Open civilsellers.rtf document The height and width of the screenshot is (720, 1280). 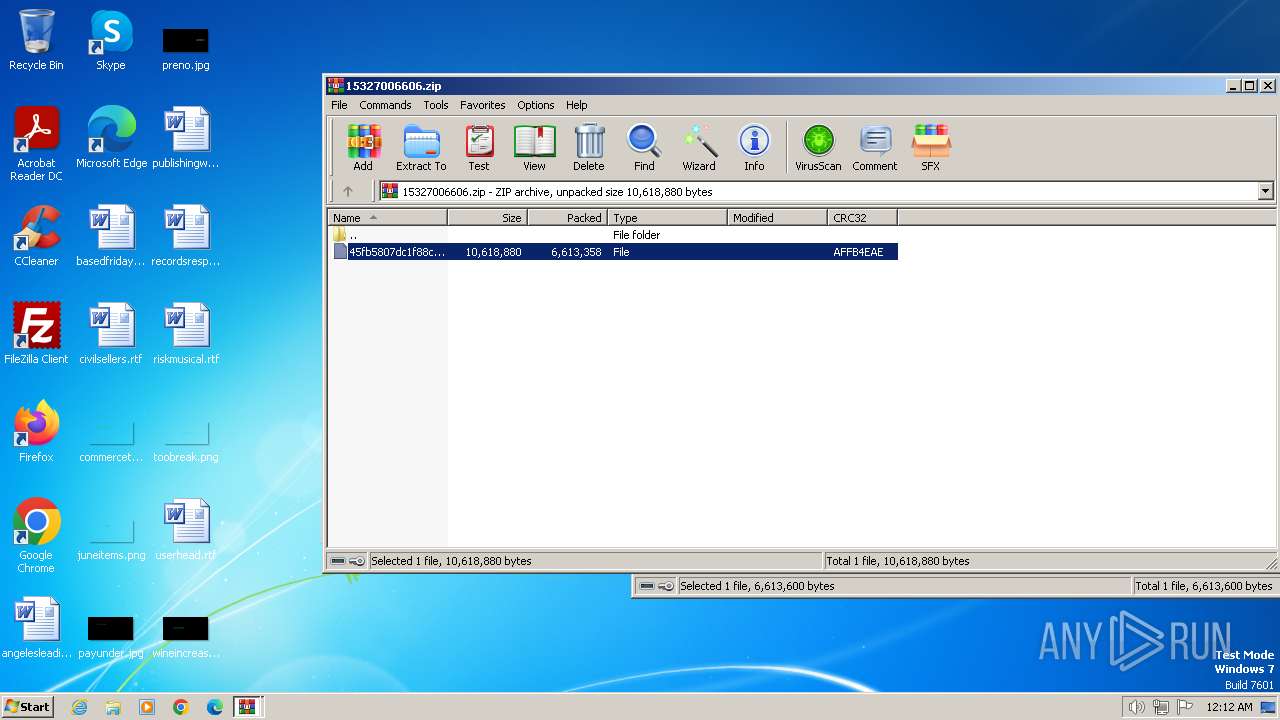click(111, 334)
